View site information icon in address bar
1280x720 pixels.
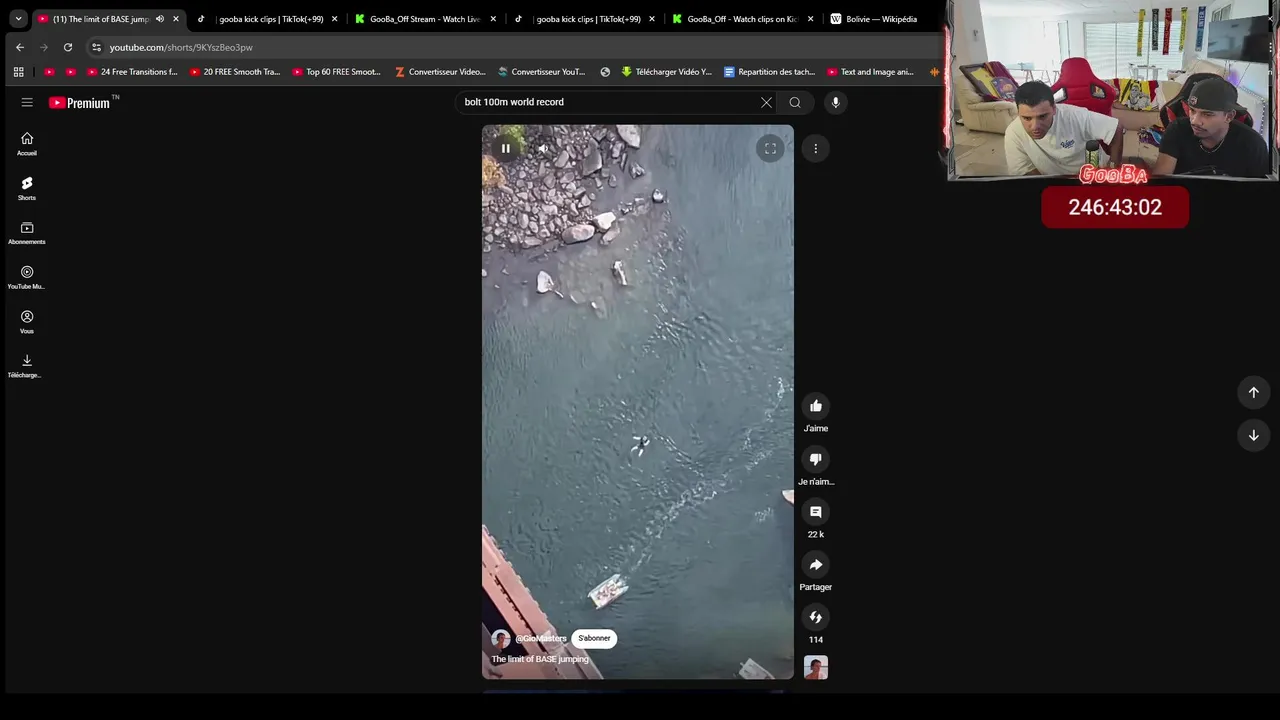click(x=96, y=47)
